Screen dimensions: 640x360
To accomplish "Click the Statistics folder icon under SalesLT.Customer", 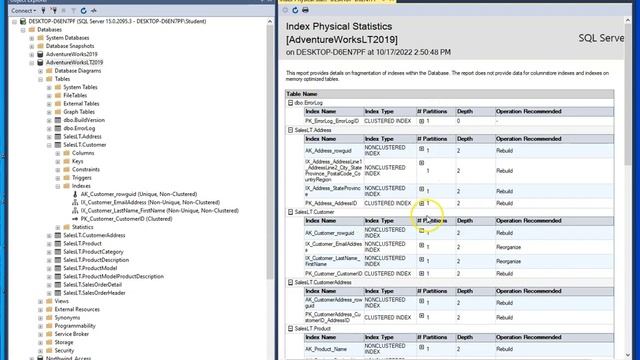I will pos(67,227).
